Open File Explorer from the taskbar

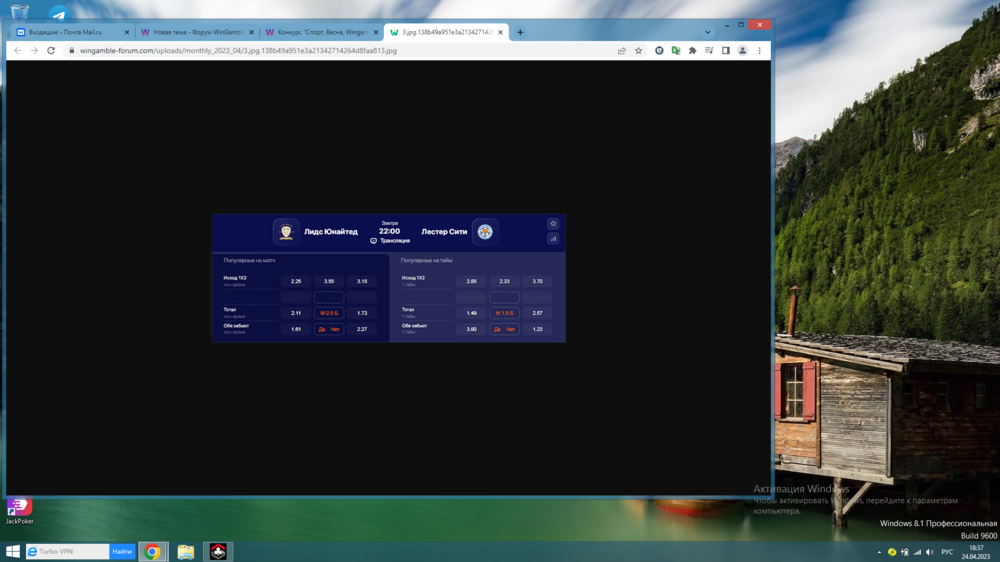tap(186, 551)
